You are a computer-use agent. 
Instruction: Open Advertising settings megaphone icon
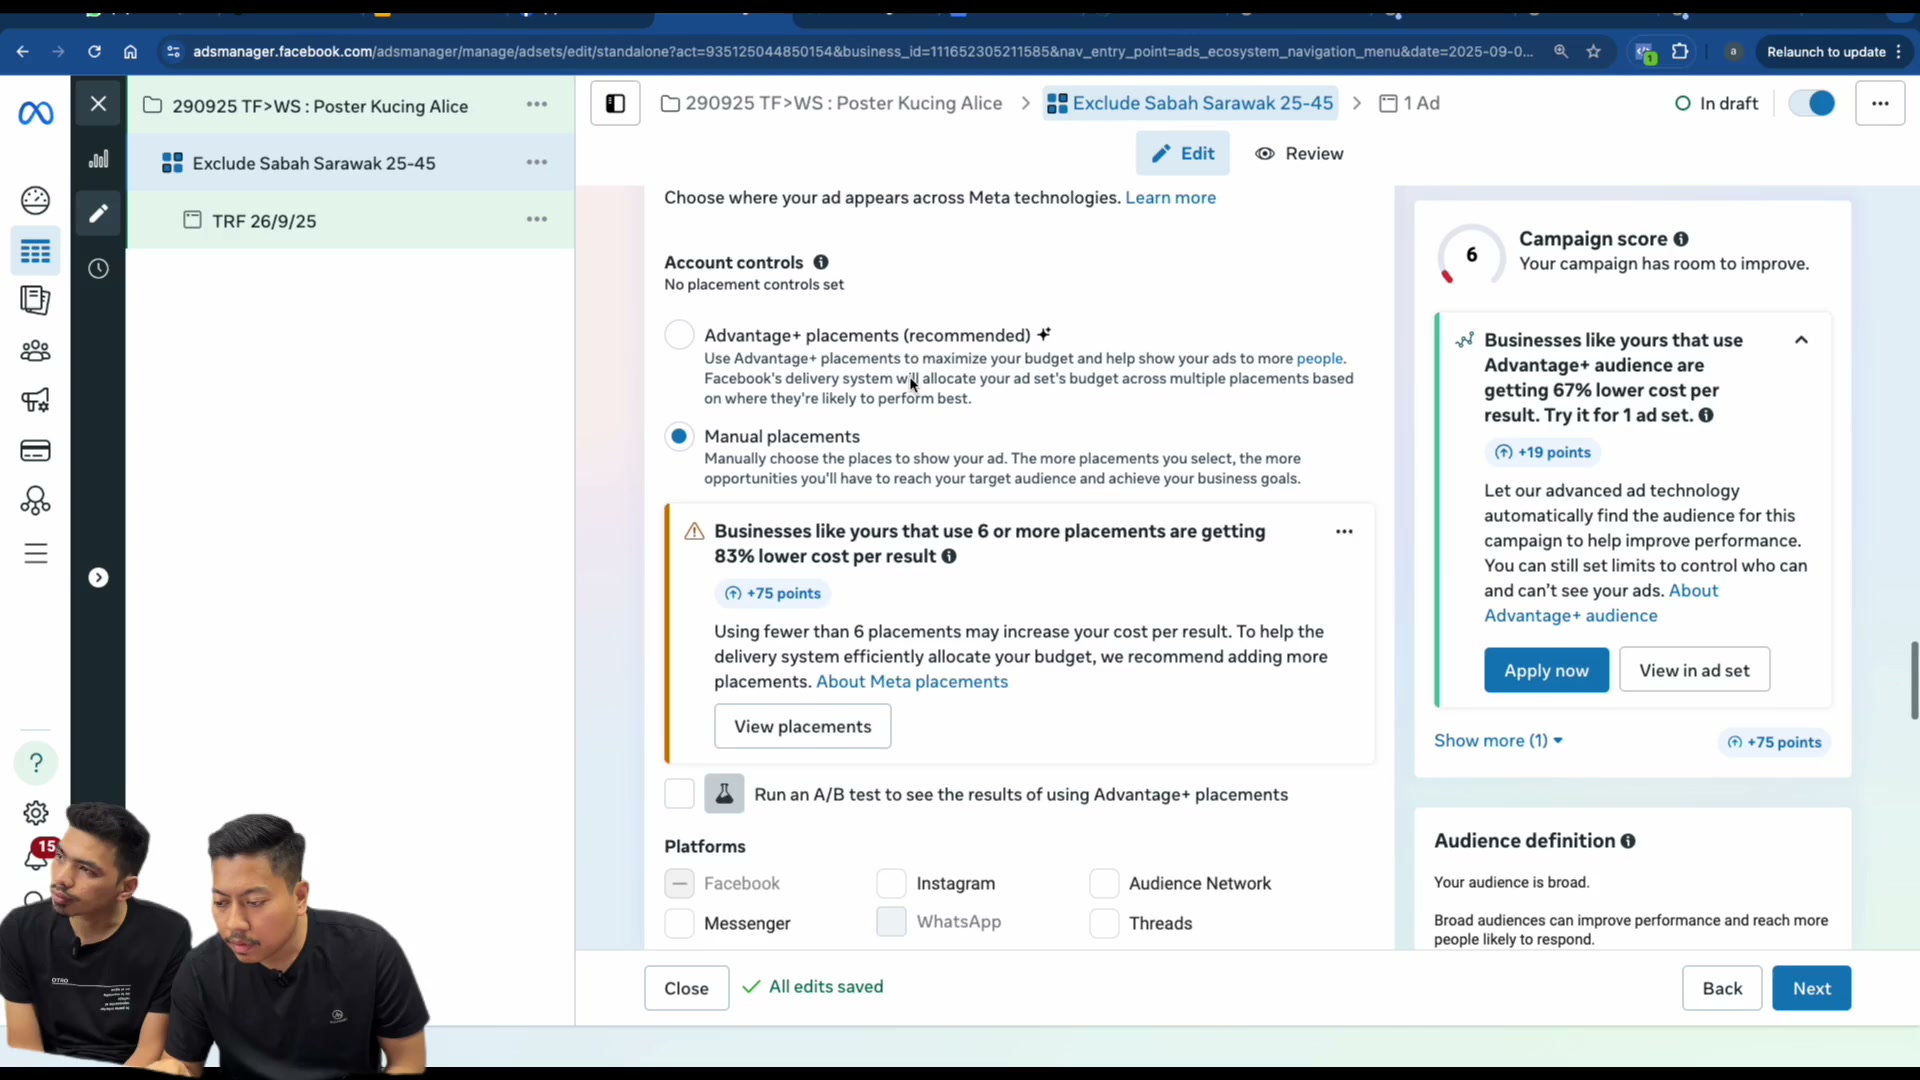coord(36,401)
